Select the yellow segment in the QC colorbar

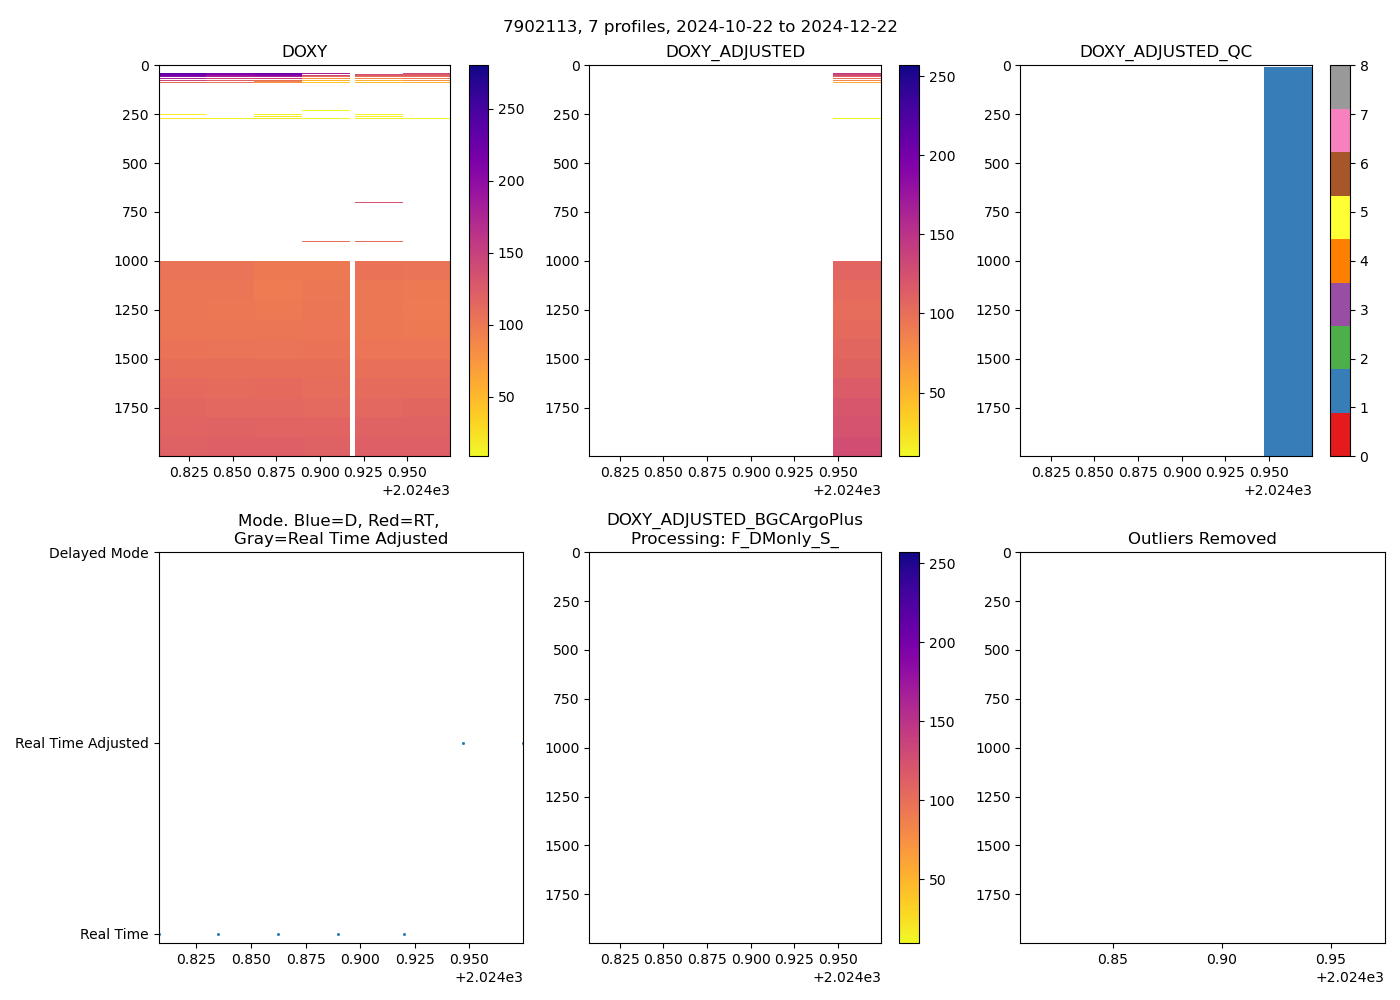click(x=1340, y=217)
